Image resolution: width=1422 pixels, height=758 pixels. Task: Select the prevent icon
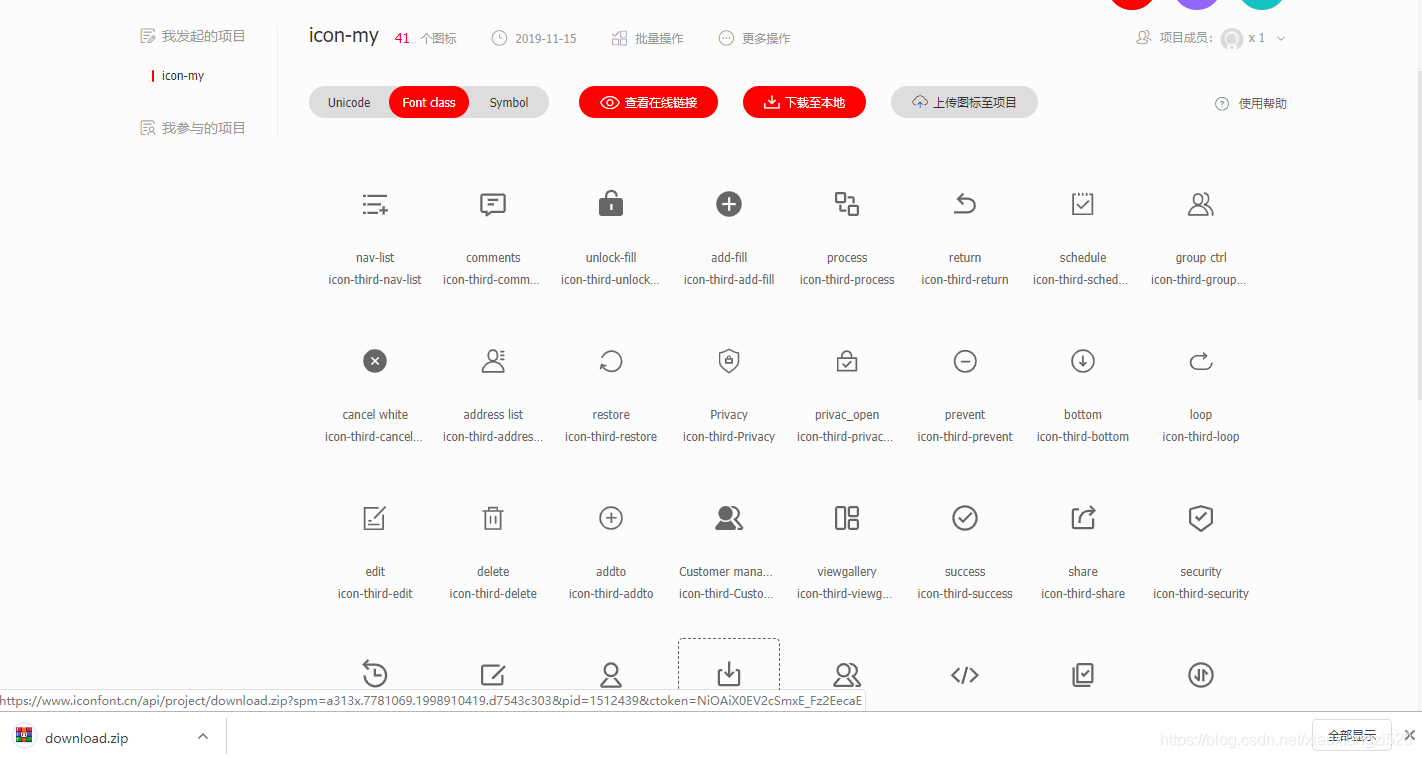[965, 361]
